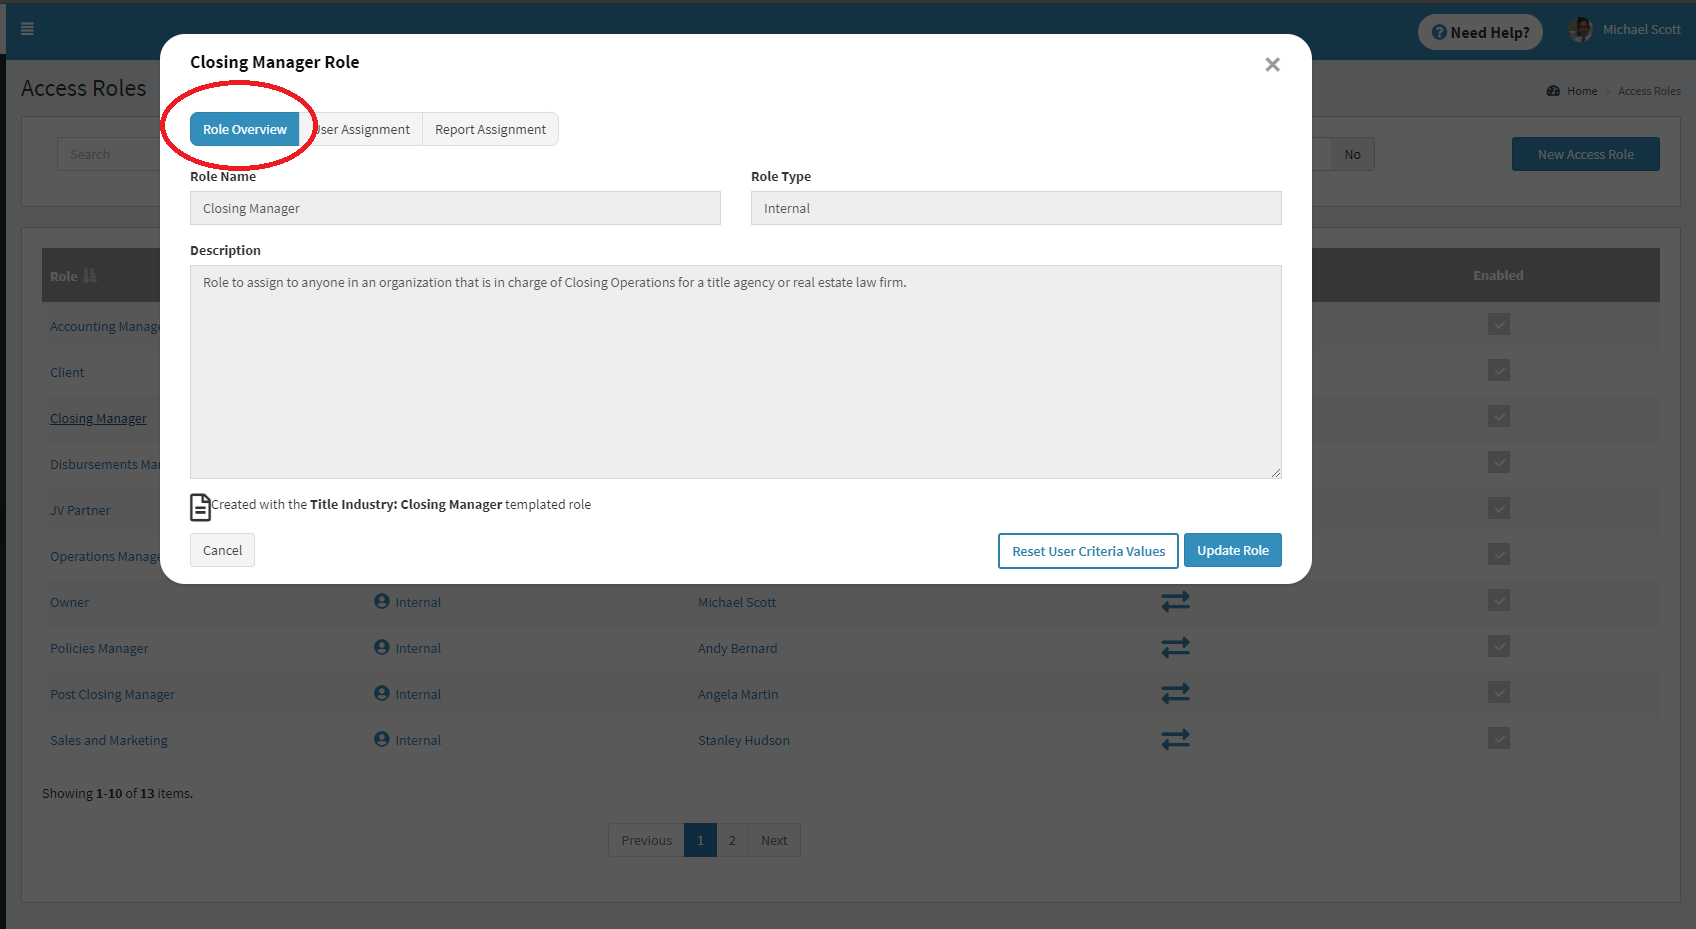Uncheck Enabled for Sales and Marketing
This screenshot has width=1696, height=929.
tap(1499, 739)
